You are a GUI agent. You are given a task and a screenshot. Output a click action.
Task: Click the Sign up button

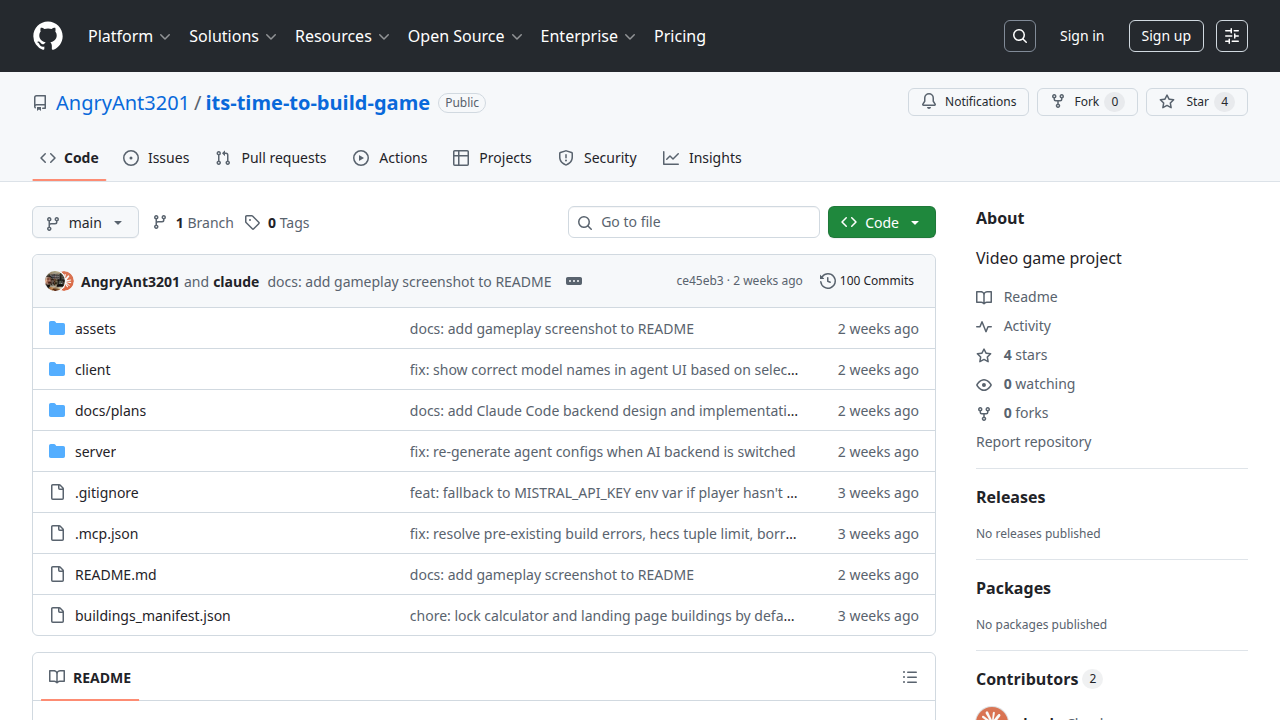1166,36
